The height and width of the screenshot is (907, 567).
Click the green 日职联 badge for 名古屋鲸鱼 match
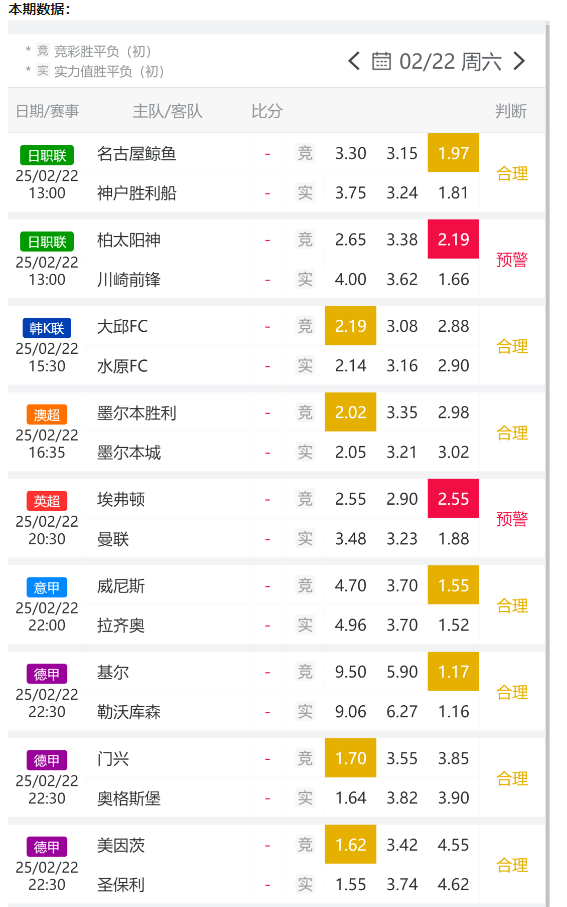[47, 156]
